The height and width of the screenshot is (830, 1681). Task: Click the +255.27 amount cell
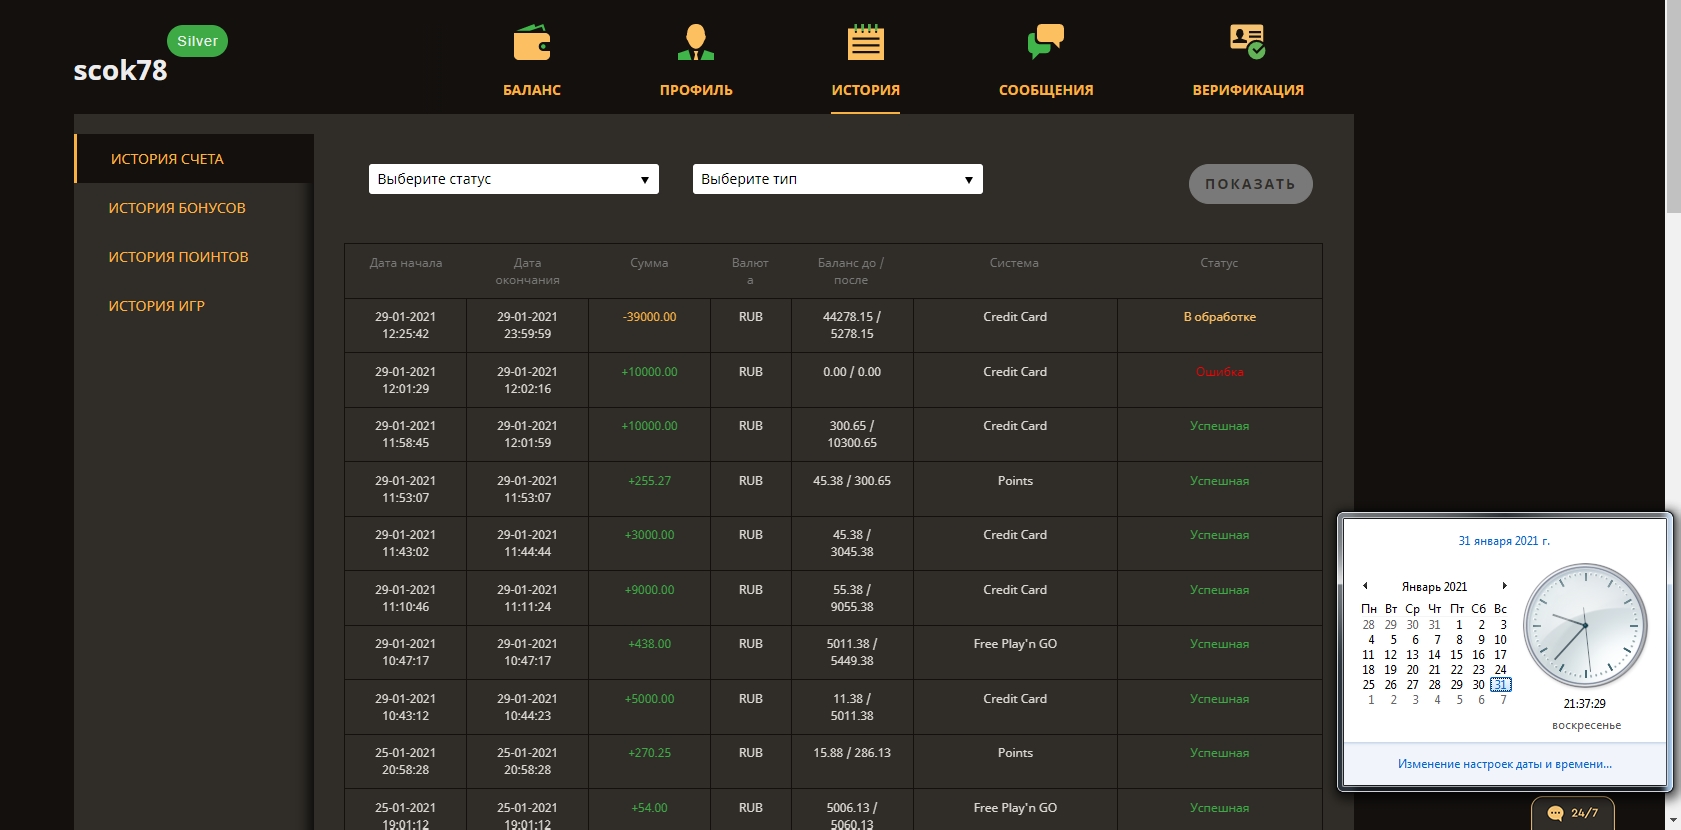649,481
